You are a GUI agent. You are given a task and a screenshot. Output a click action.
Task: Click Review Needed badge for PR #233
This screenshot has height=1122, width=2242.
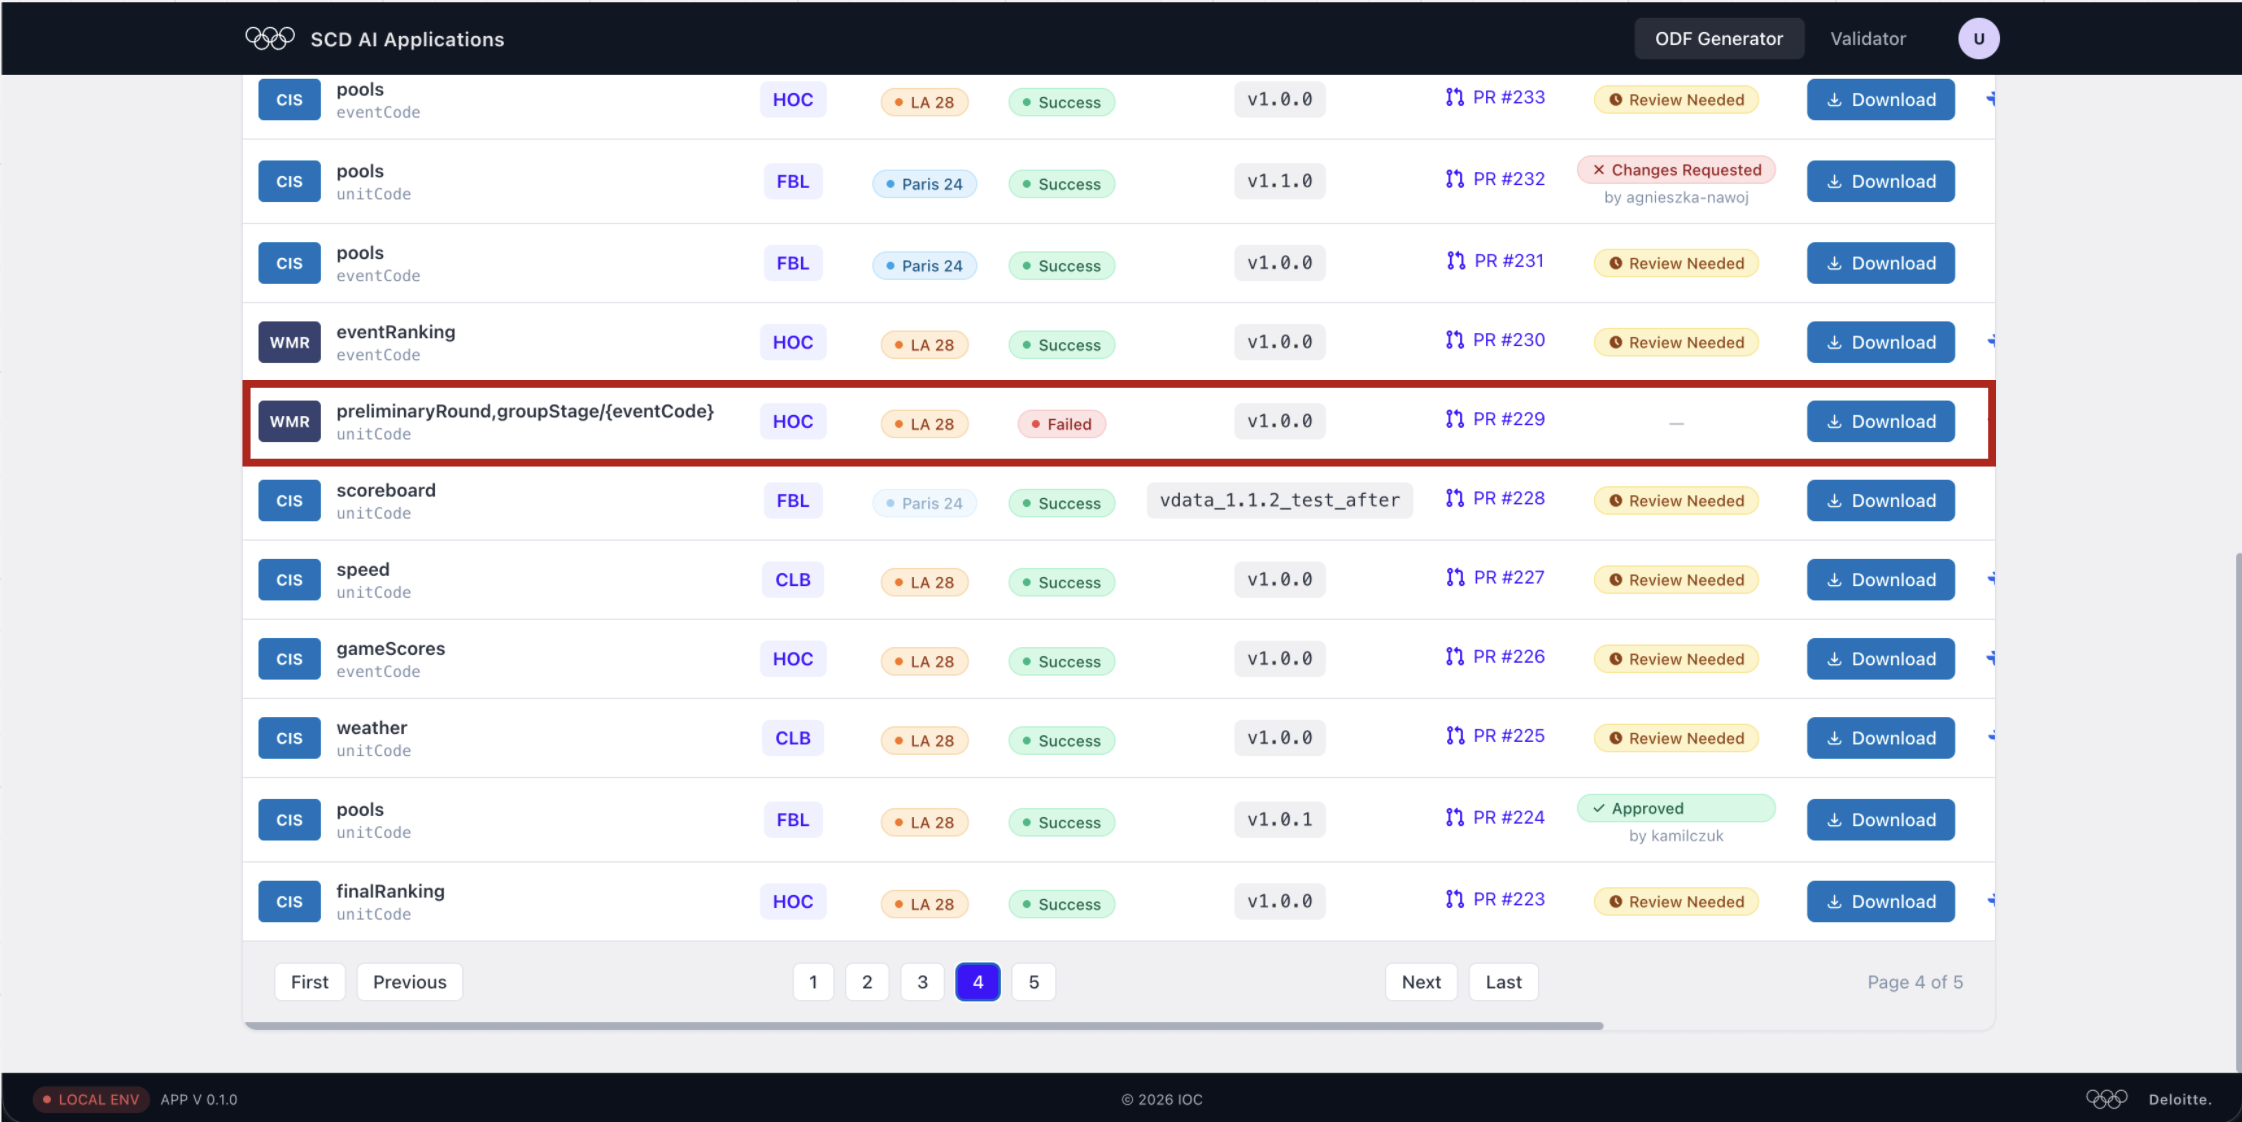pyautogui.click(x=1676, y=100)
